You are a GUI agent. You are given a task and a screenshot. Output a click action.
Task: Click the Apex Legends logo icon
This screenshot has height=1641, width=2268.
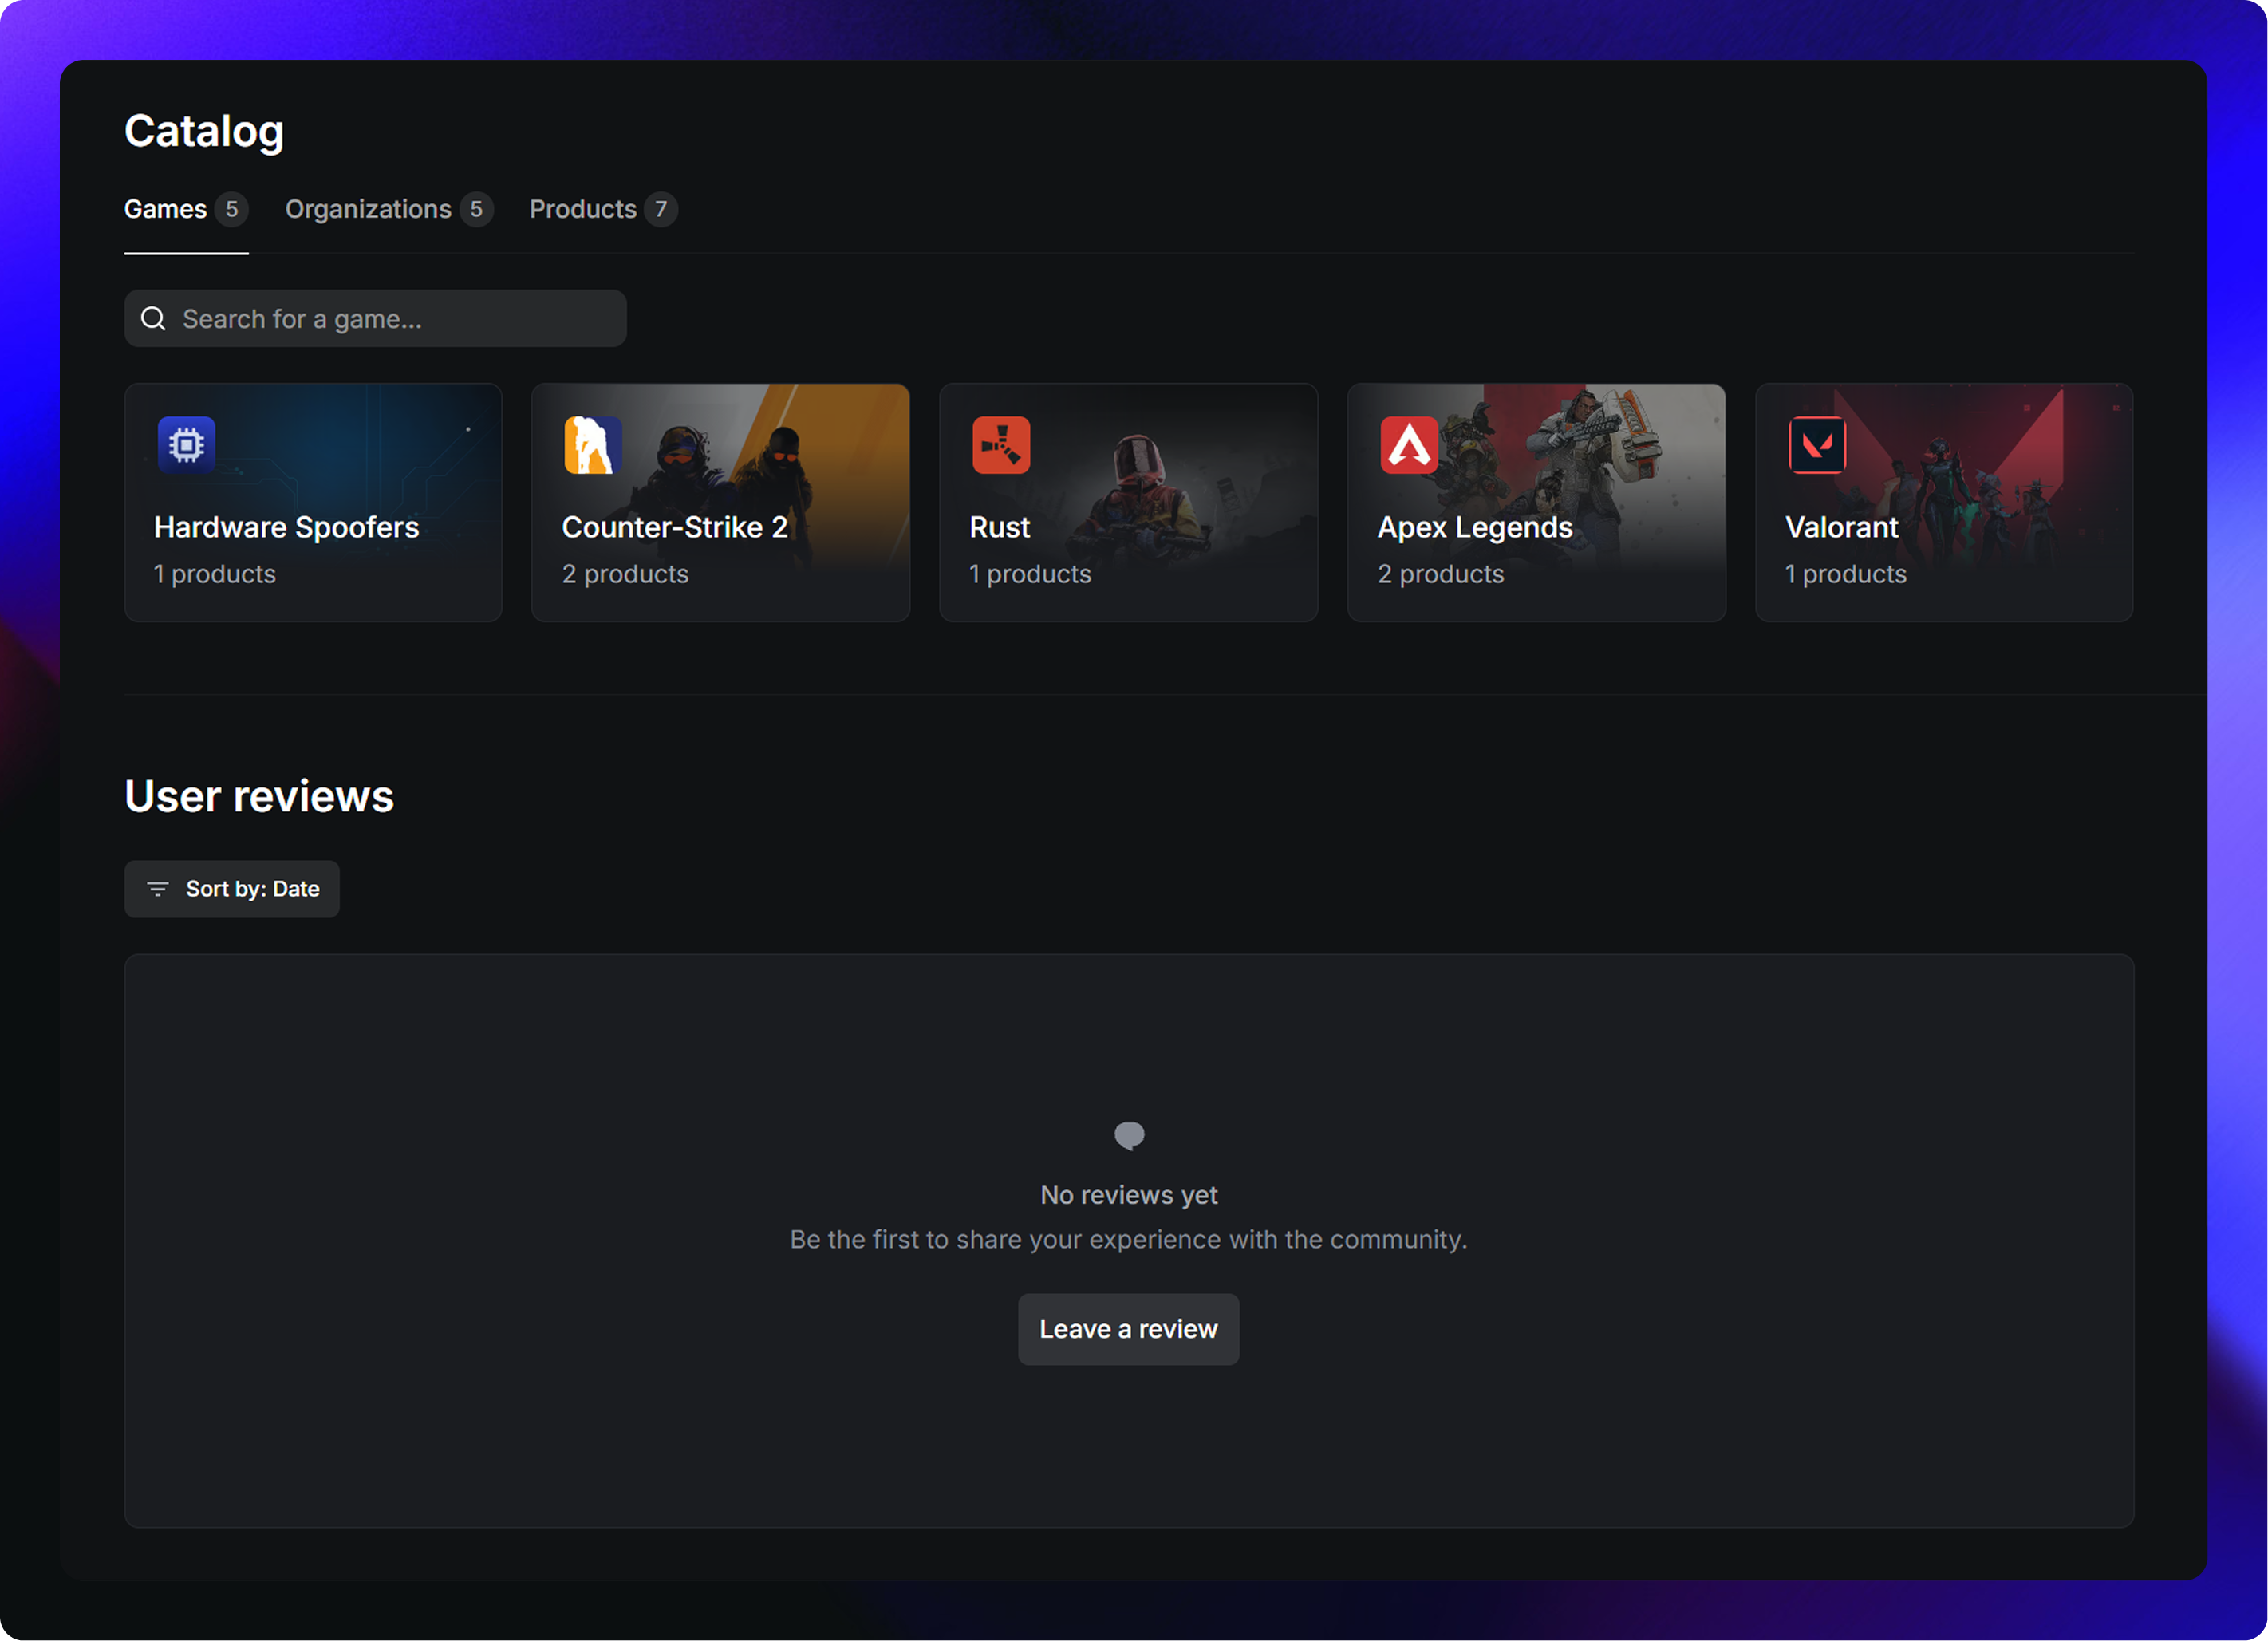(1409, 445)
